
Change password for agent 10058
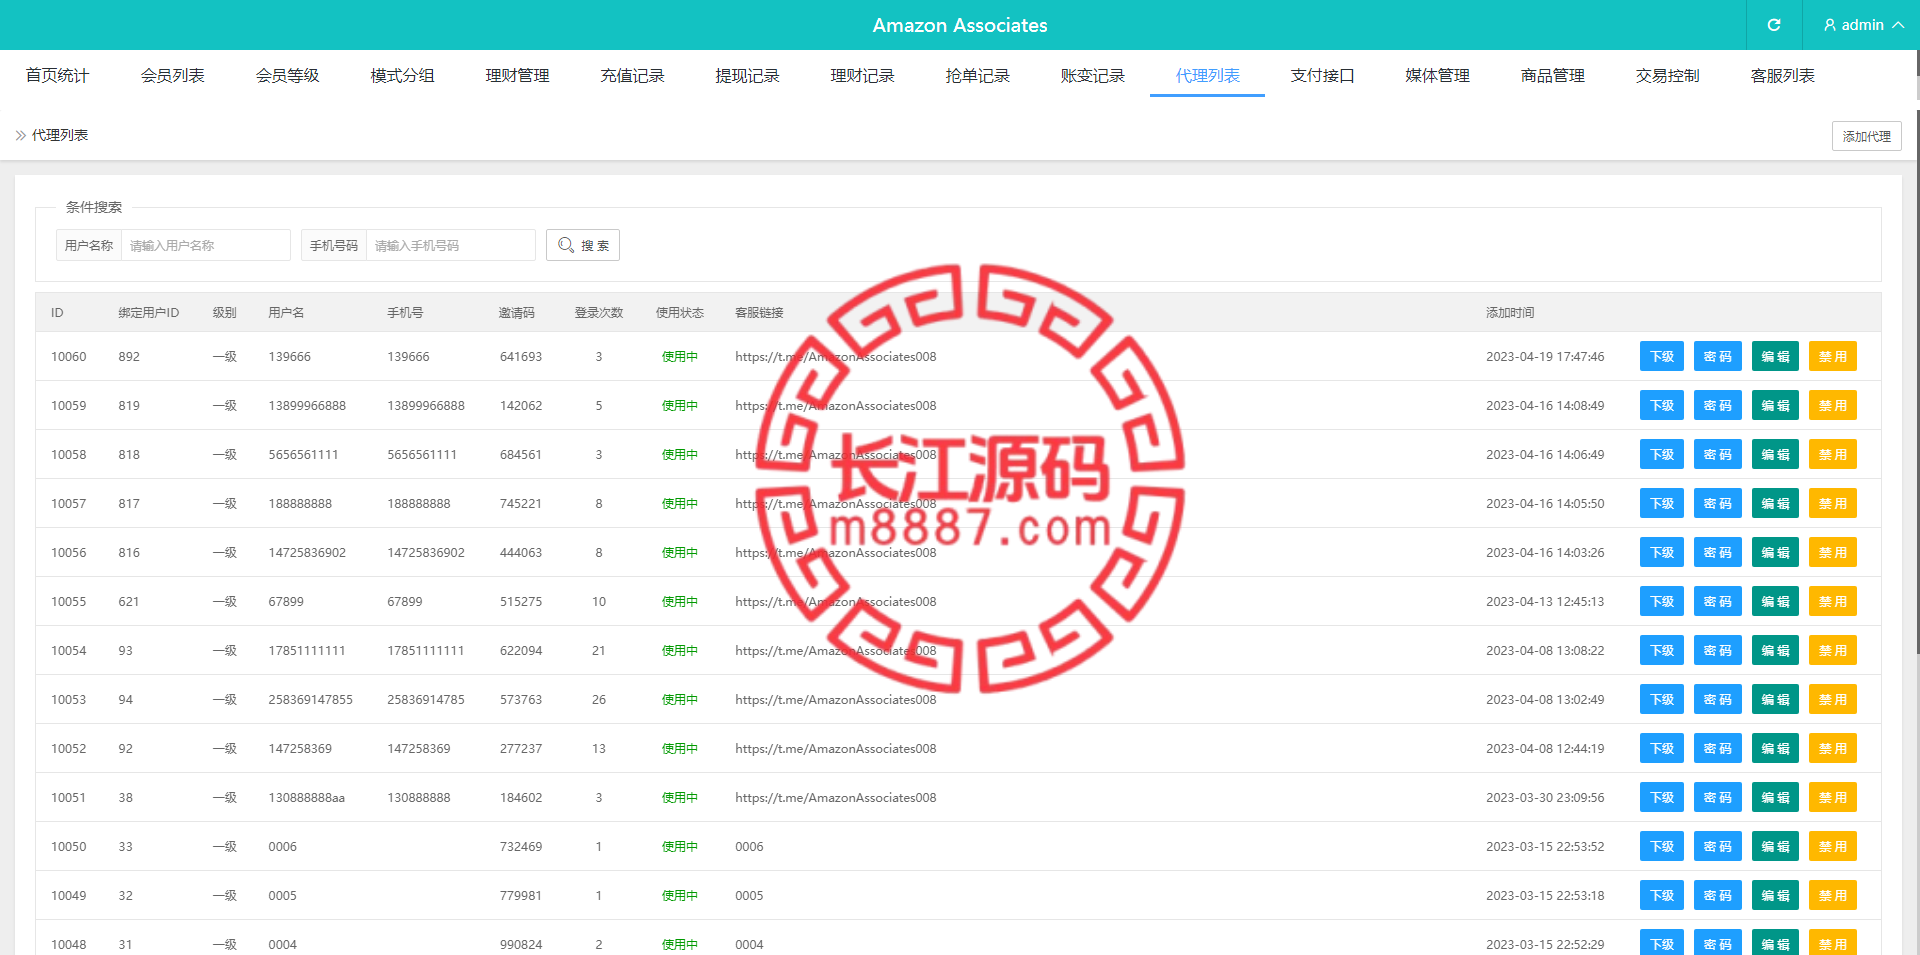[1718, 454]
